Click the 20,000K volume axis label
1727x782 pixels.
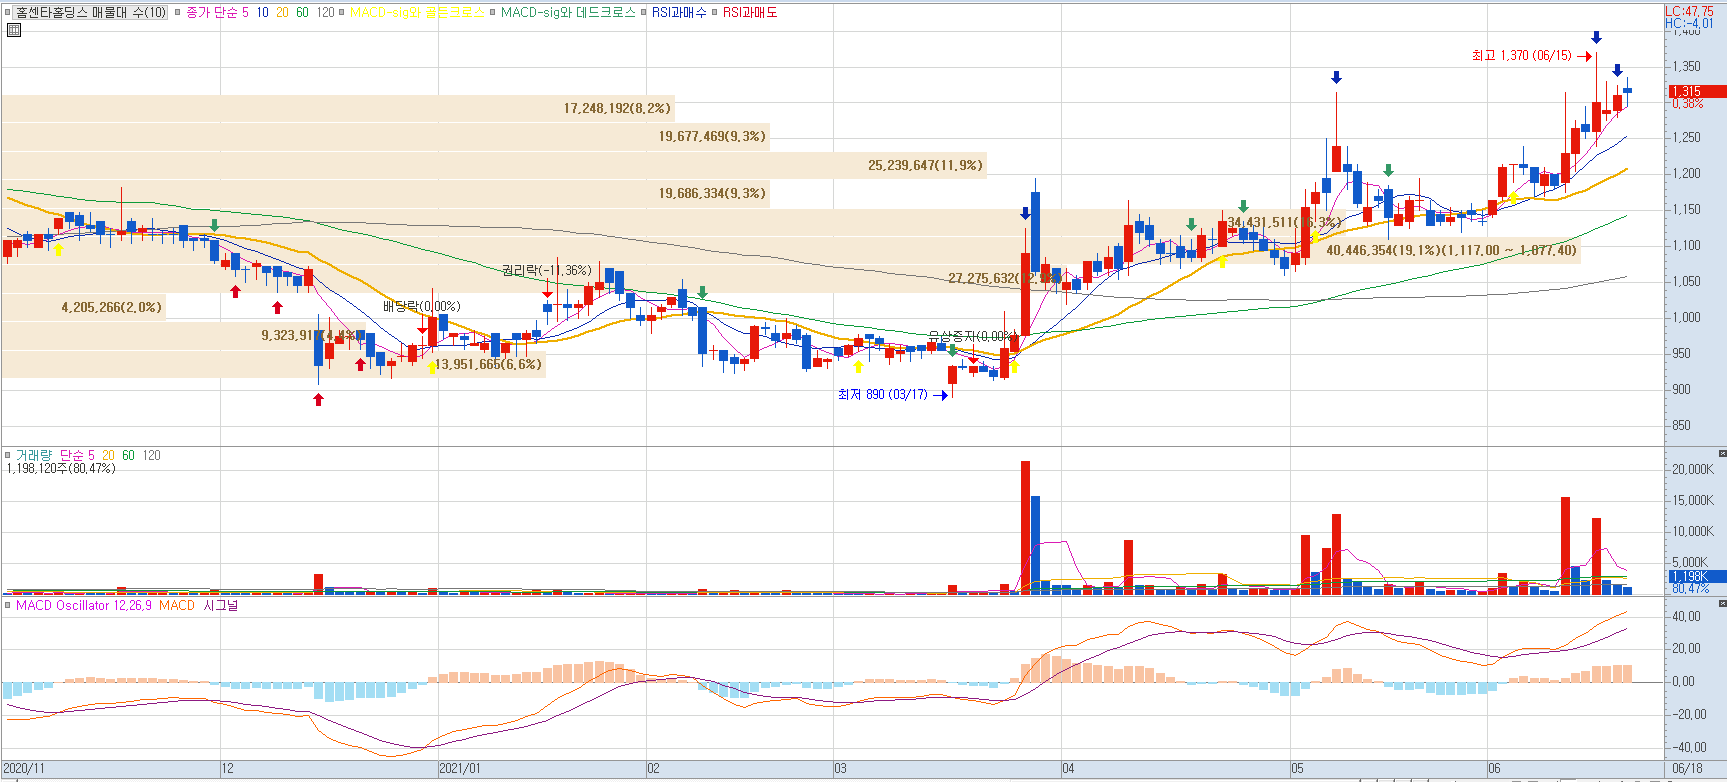[x=1692, y=469]
